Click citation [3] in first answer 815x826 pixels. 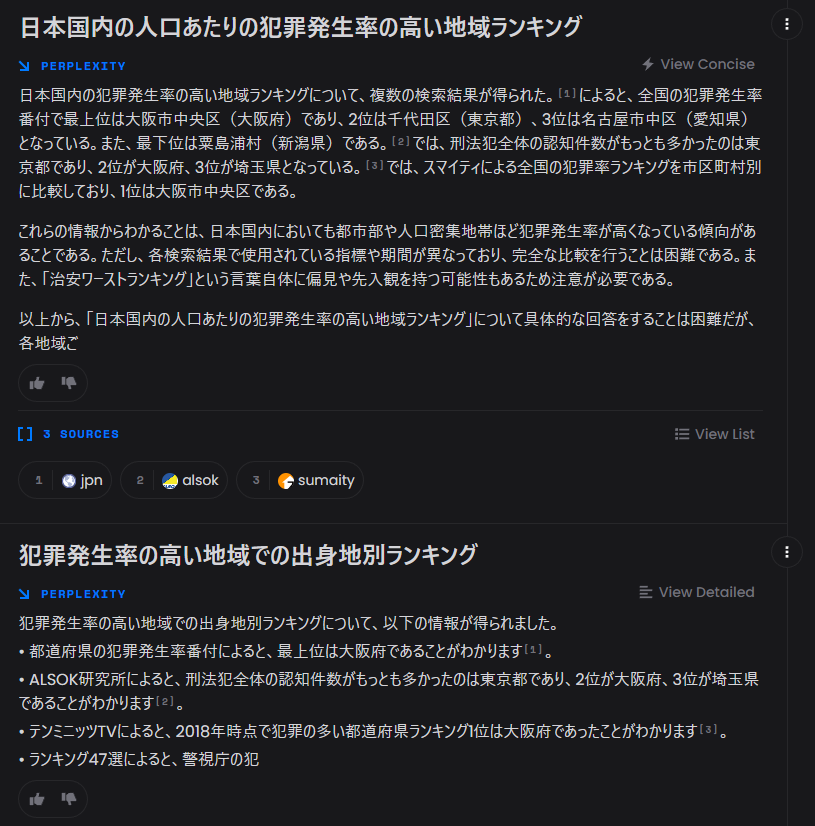tap(375, 164)
